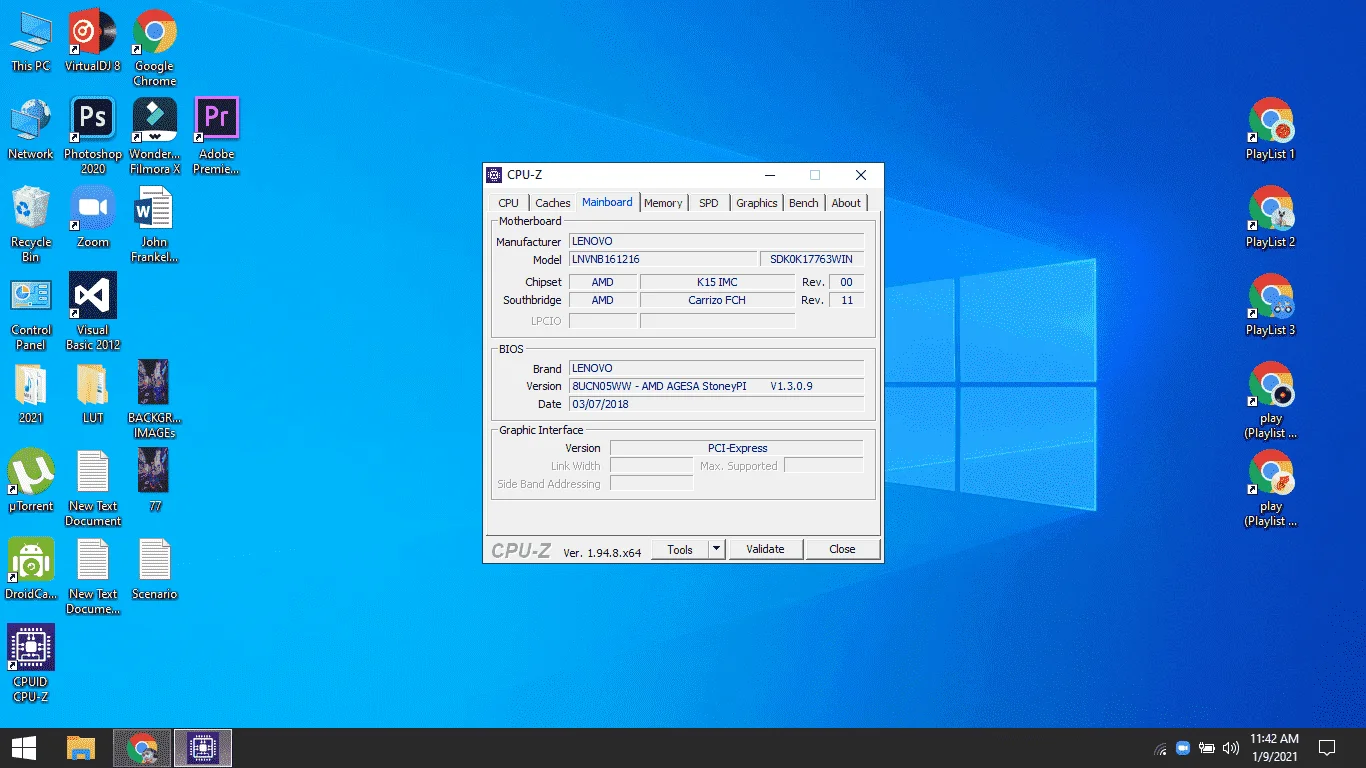The height and width of the screenshot is (768, 1366).
Task: Click the Chipset K15 IMC value
Action: coord(717,282)
